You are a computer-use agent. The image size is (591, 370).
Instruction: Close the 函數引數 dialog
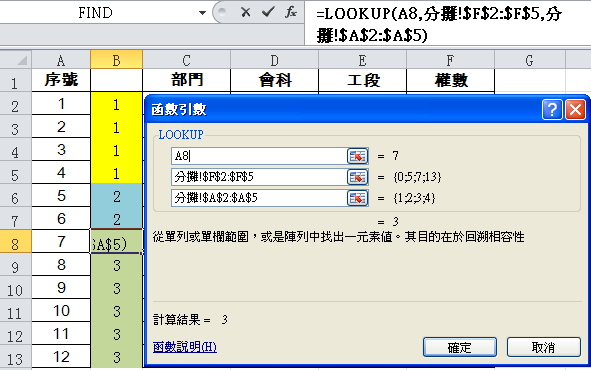(575, 110)
